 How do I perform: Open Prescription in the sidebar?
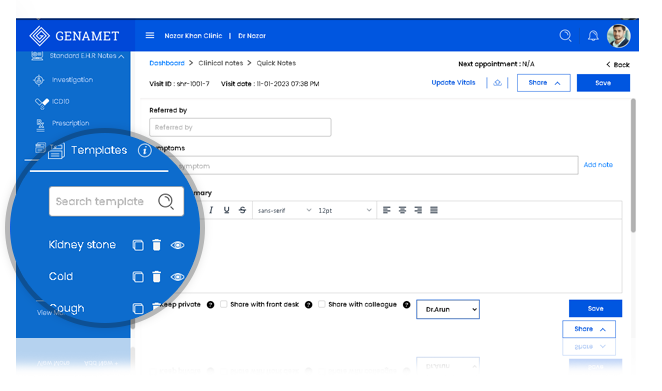click(x=71, y=123)
